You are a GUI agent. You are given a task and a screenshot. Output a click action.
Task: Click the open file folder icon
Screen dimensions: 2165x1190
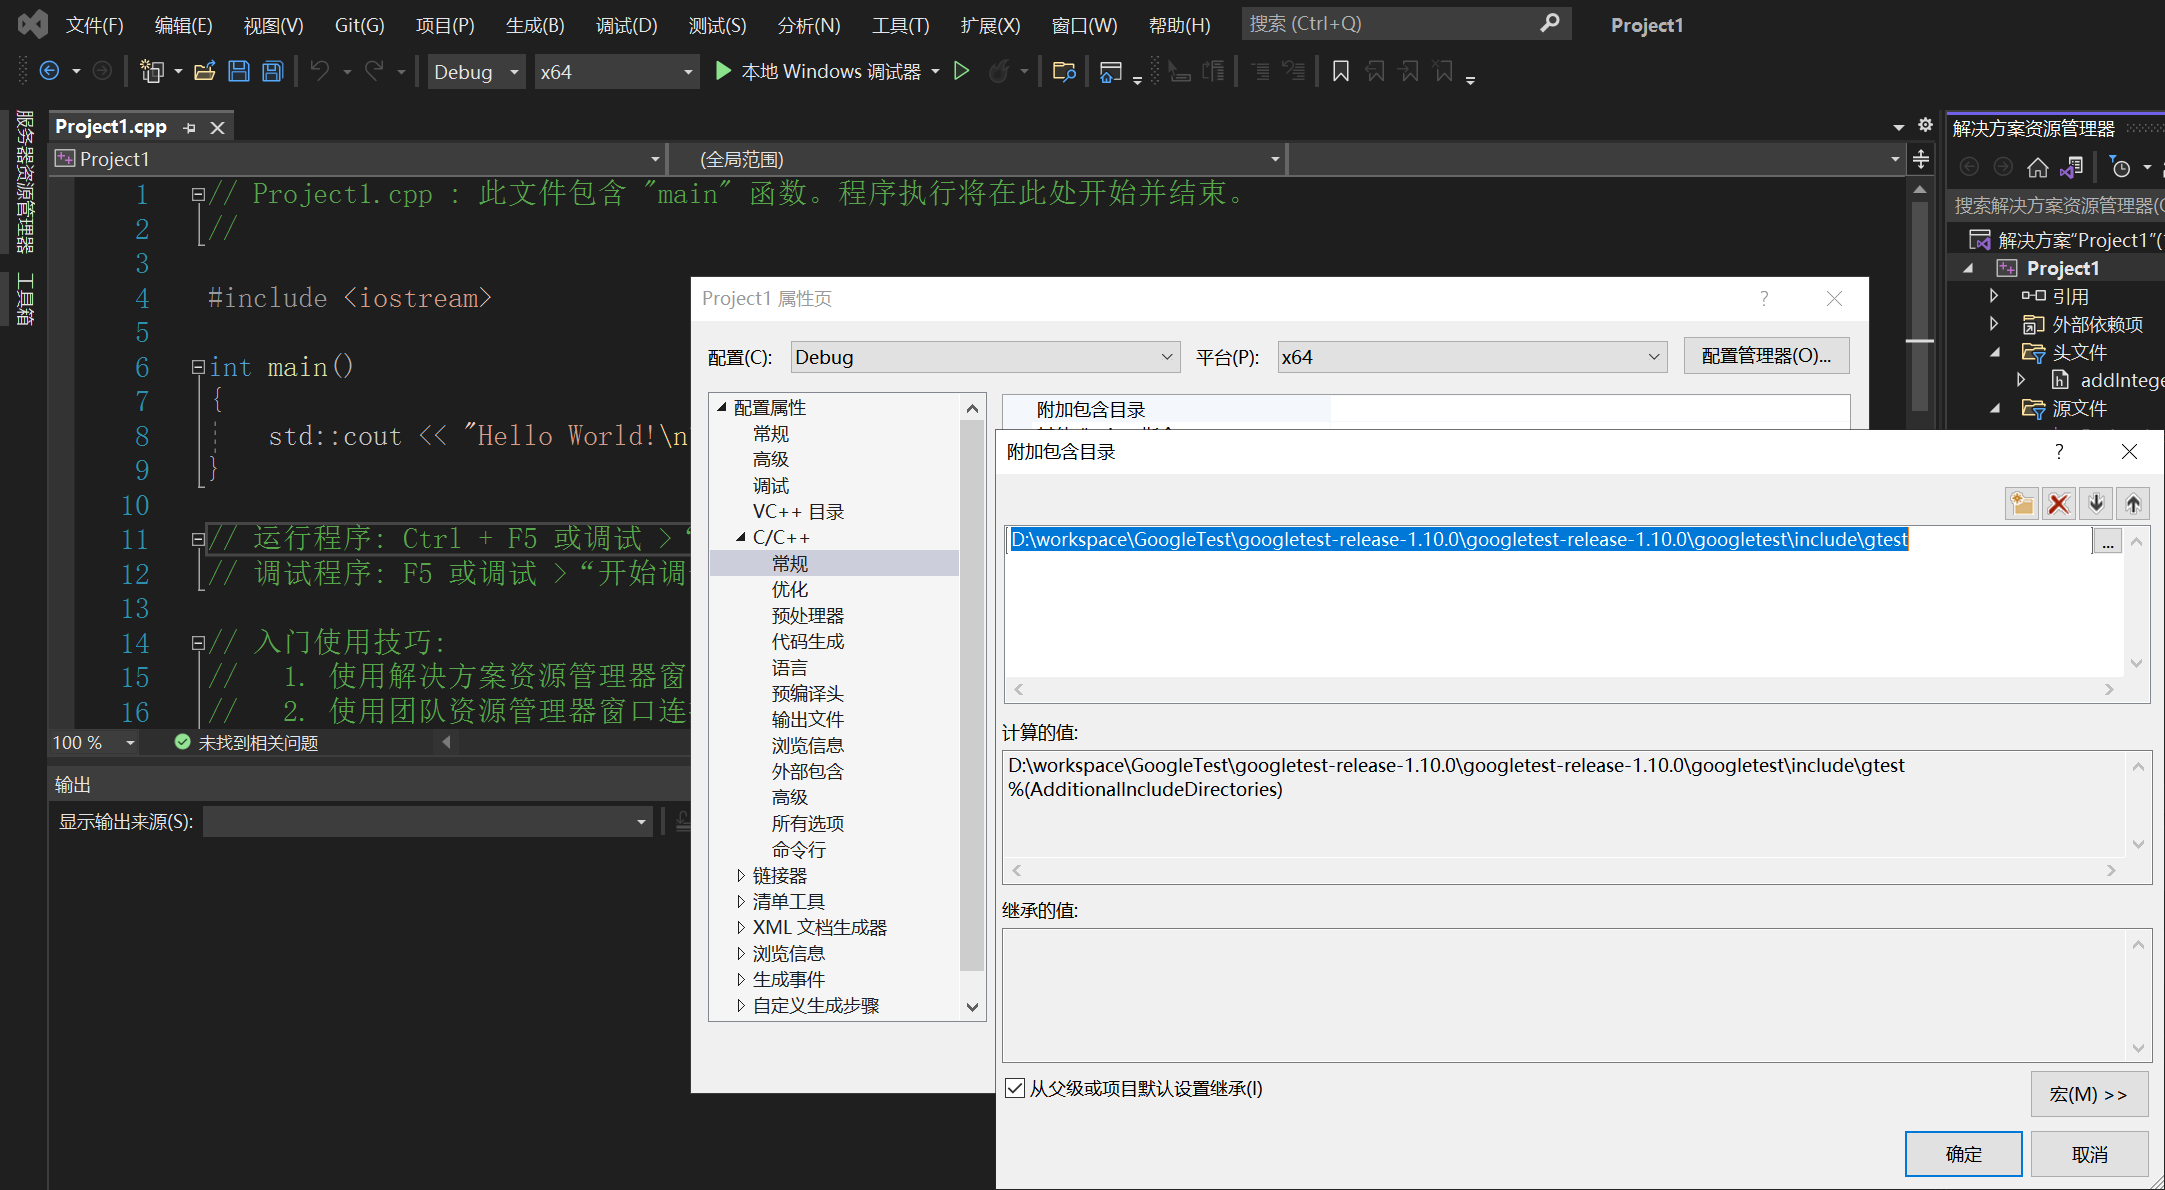pyautogui.click(x=205, y=71)
